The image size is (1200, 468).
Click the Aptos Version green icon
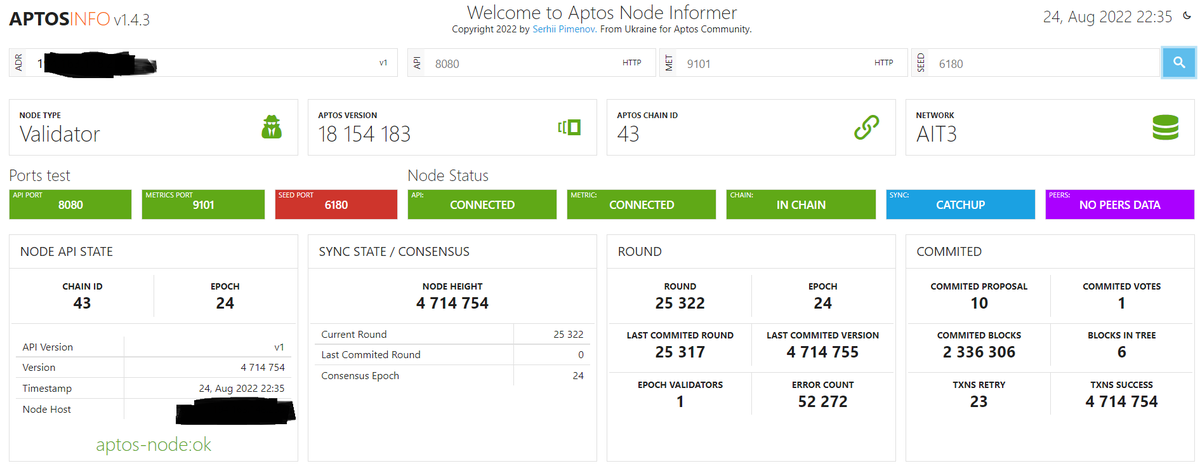click(569, 127)
